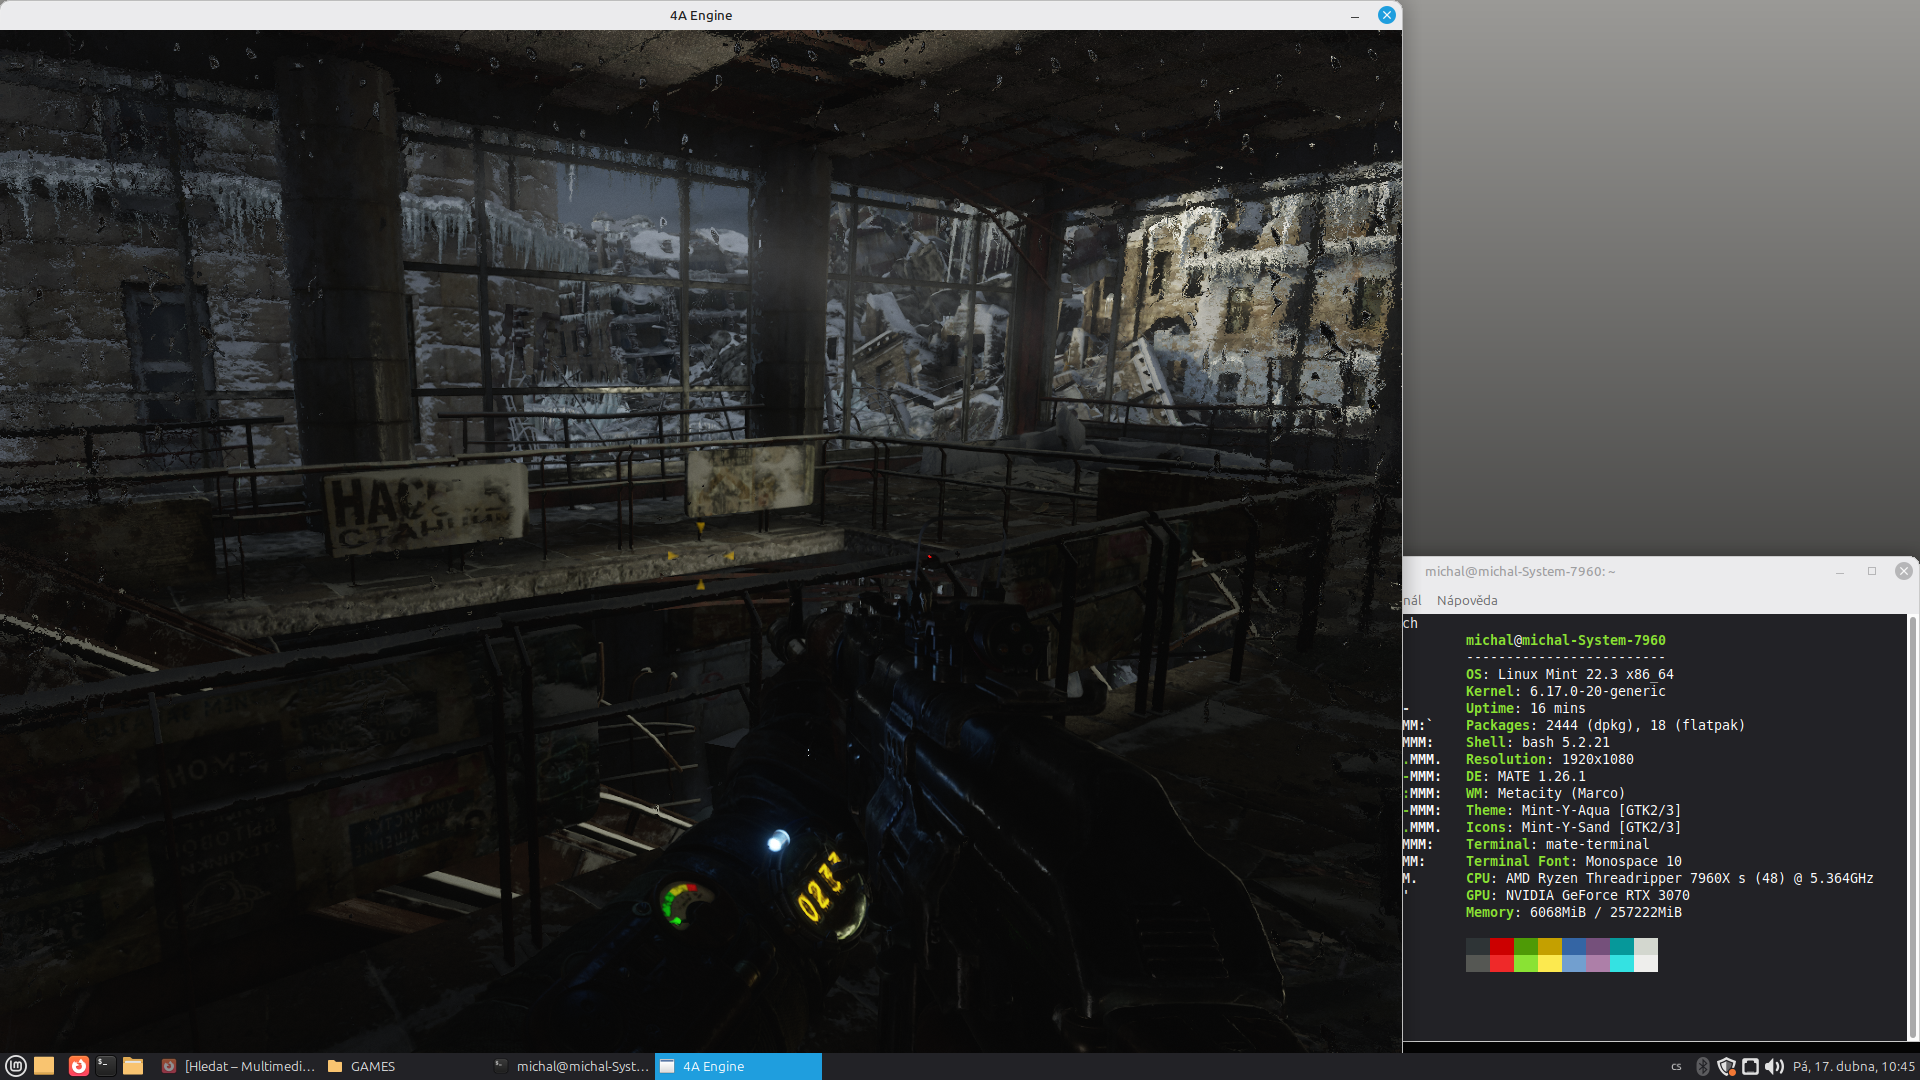
Task: Click the network connection tray icon
Action: pos(1750,1066)
